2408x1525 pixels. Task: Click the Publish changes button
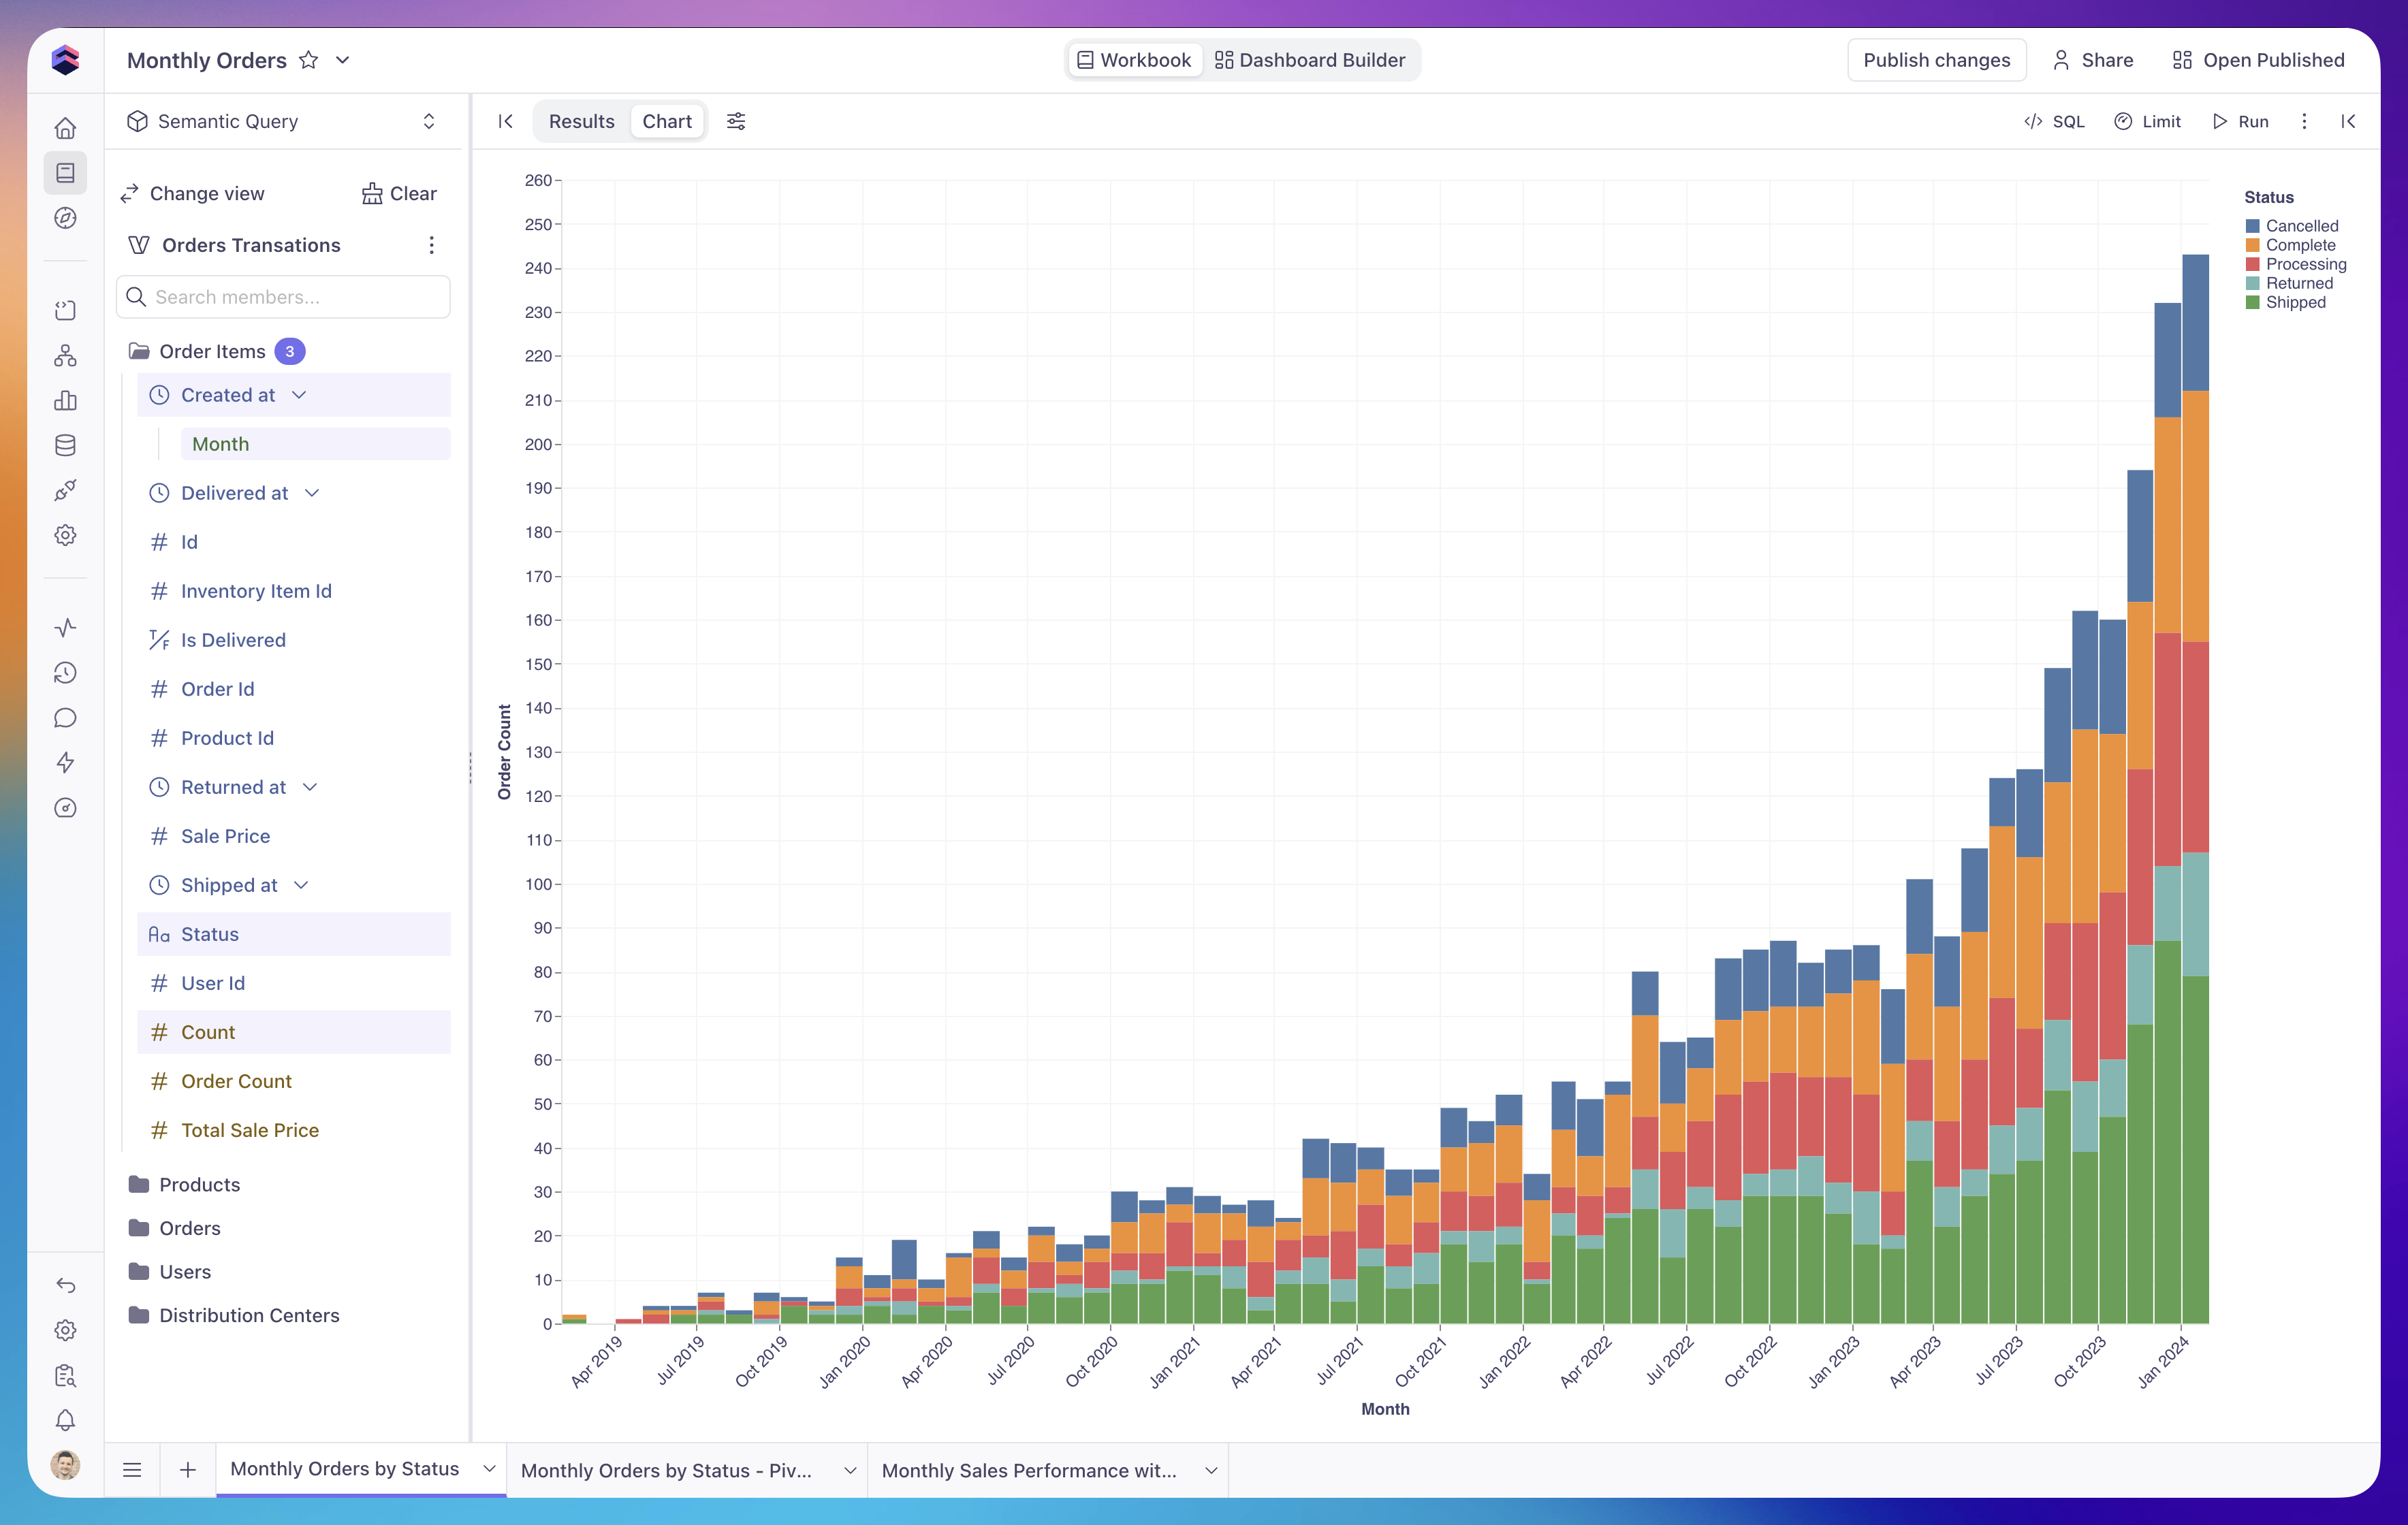[x=1936, y=60]
